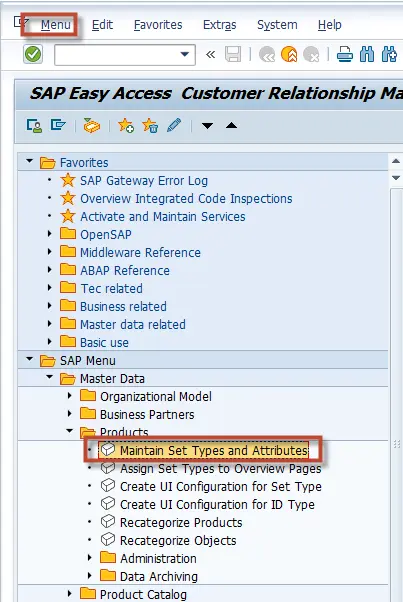Click star icon beside SAP Gateway Error Log

pos(68,180)
